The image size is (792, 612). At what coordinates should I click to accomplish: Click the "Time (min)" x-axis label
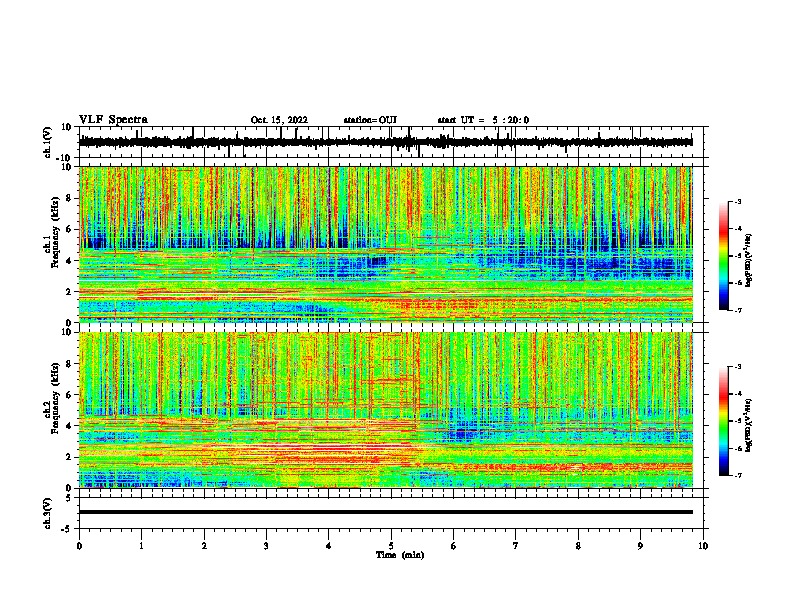pyautogui.click(x=400, y=555)
